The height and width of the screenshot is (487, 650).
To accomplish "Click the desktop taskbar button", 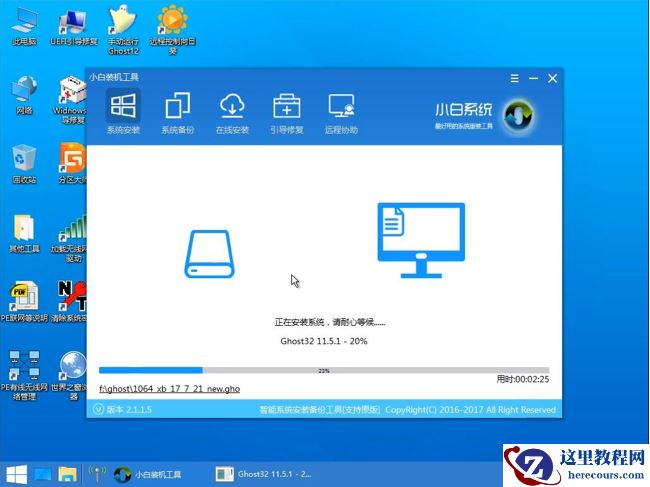I will coord(43,474).
